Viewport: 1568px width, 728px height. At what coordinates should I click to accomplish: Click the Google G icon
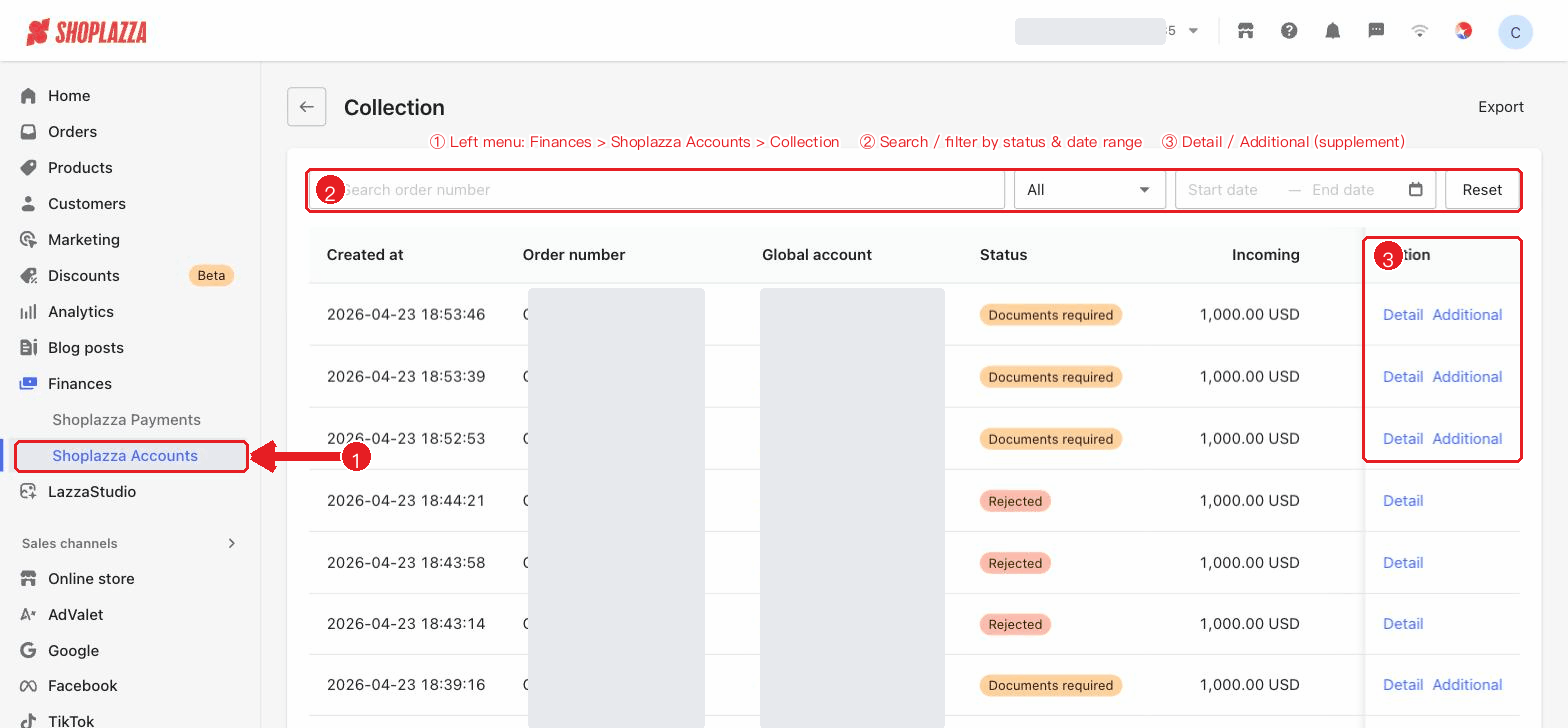coord(29,651)
